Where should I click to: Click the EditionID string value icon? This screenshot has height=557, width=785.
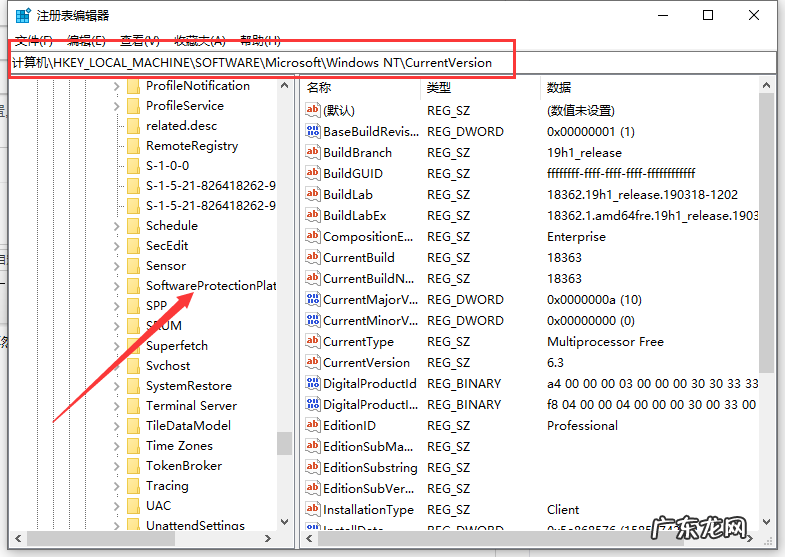313,425
